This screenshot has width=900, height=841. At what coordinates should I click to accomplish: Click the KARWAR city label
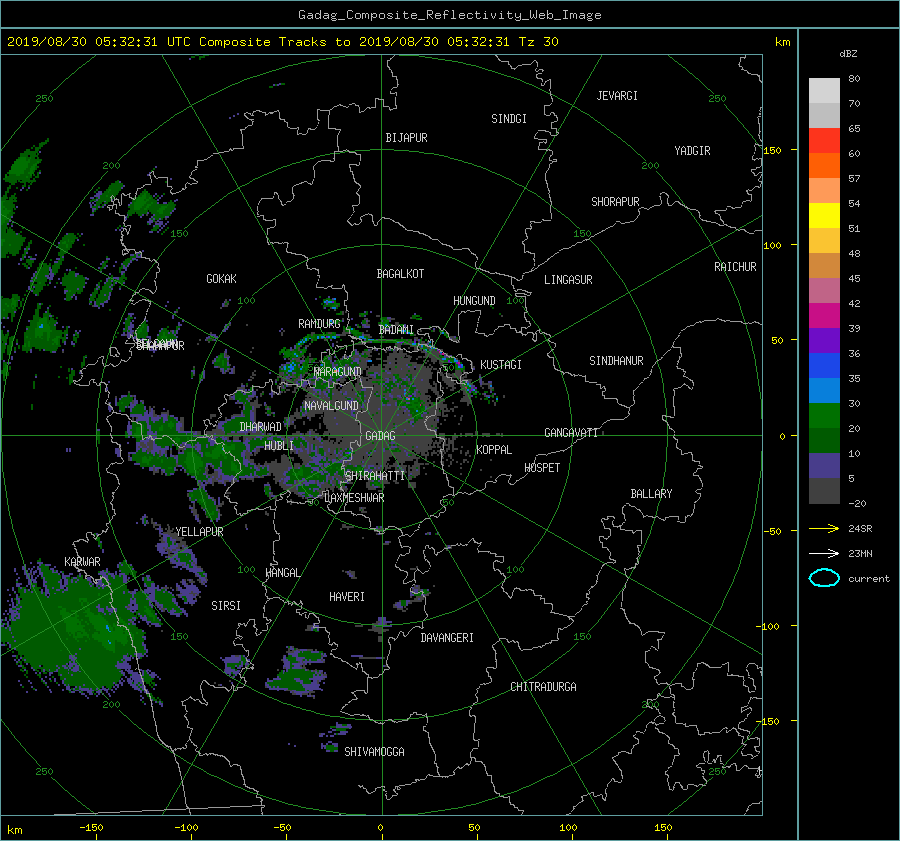point(82,561)
